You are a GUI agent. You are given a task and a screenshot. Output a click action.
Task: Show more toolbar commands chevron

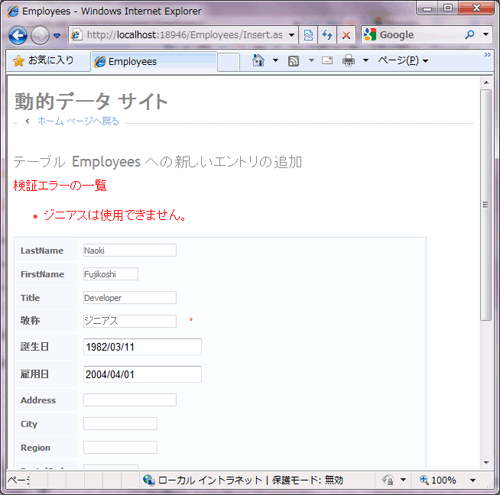click(x=487, y=55)
